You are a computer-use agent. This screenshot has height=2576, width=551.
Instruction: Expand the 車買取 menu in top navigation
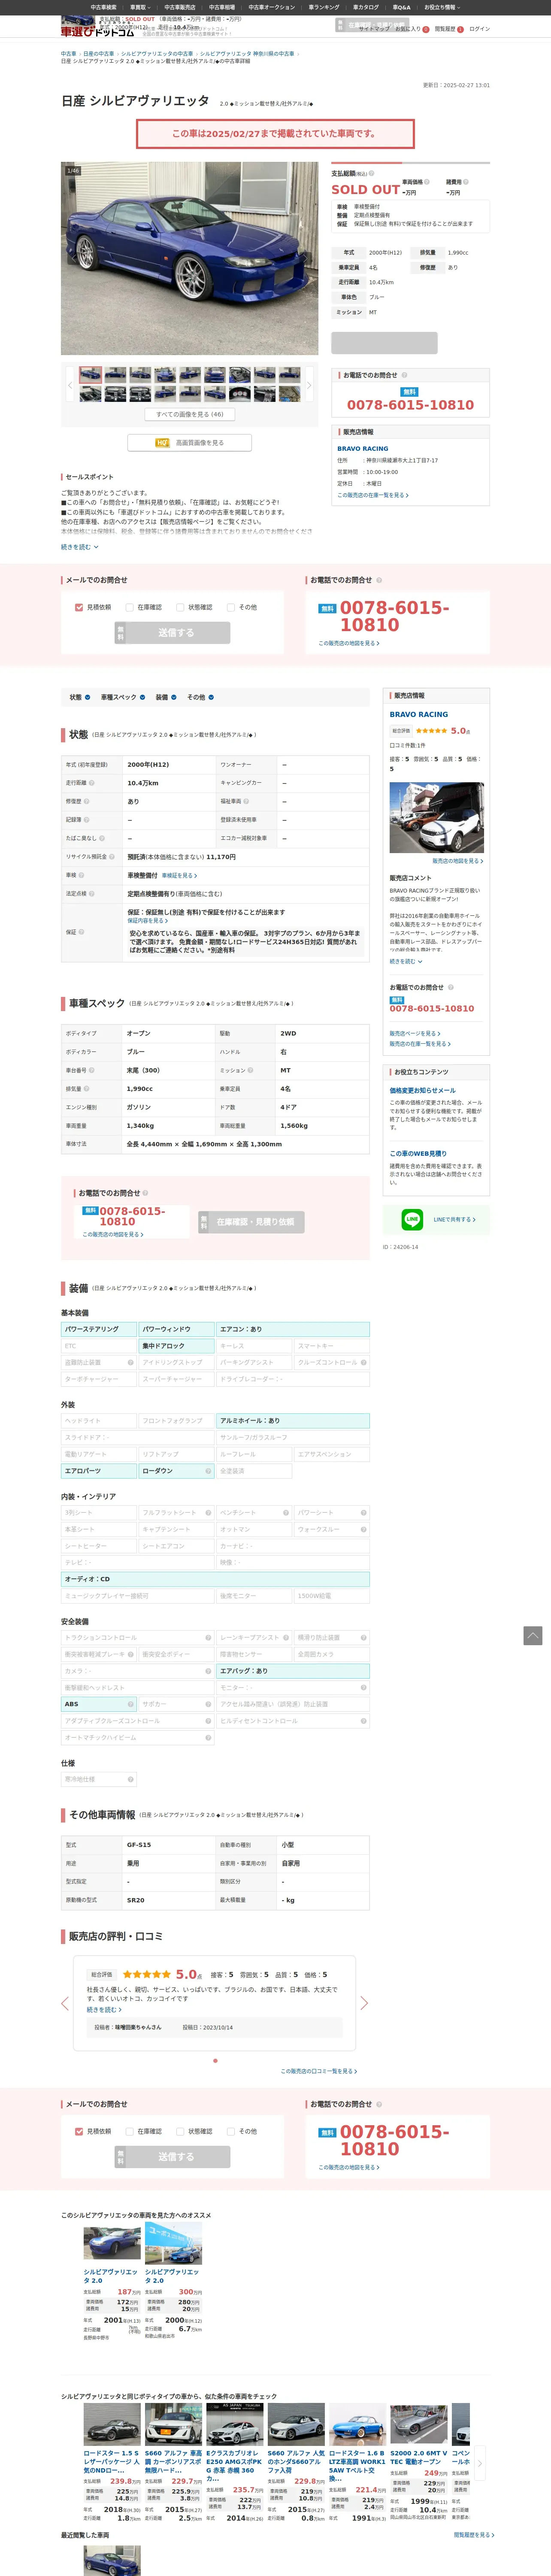(x=140, y=7)
